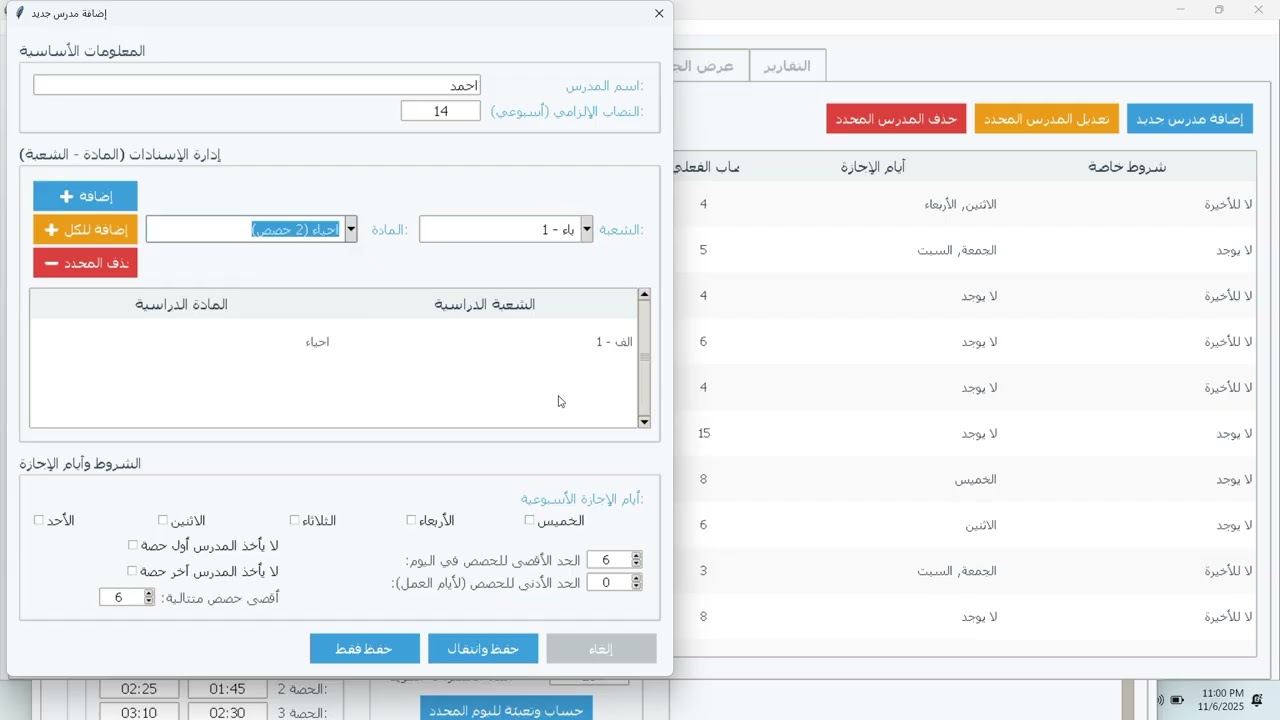Click حذف المدرس المحدد red button in main window

pos(896,119)
